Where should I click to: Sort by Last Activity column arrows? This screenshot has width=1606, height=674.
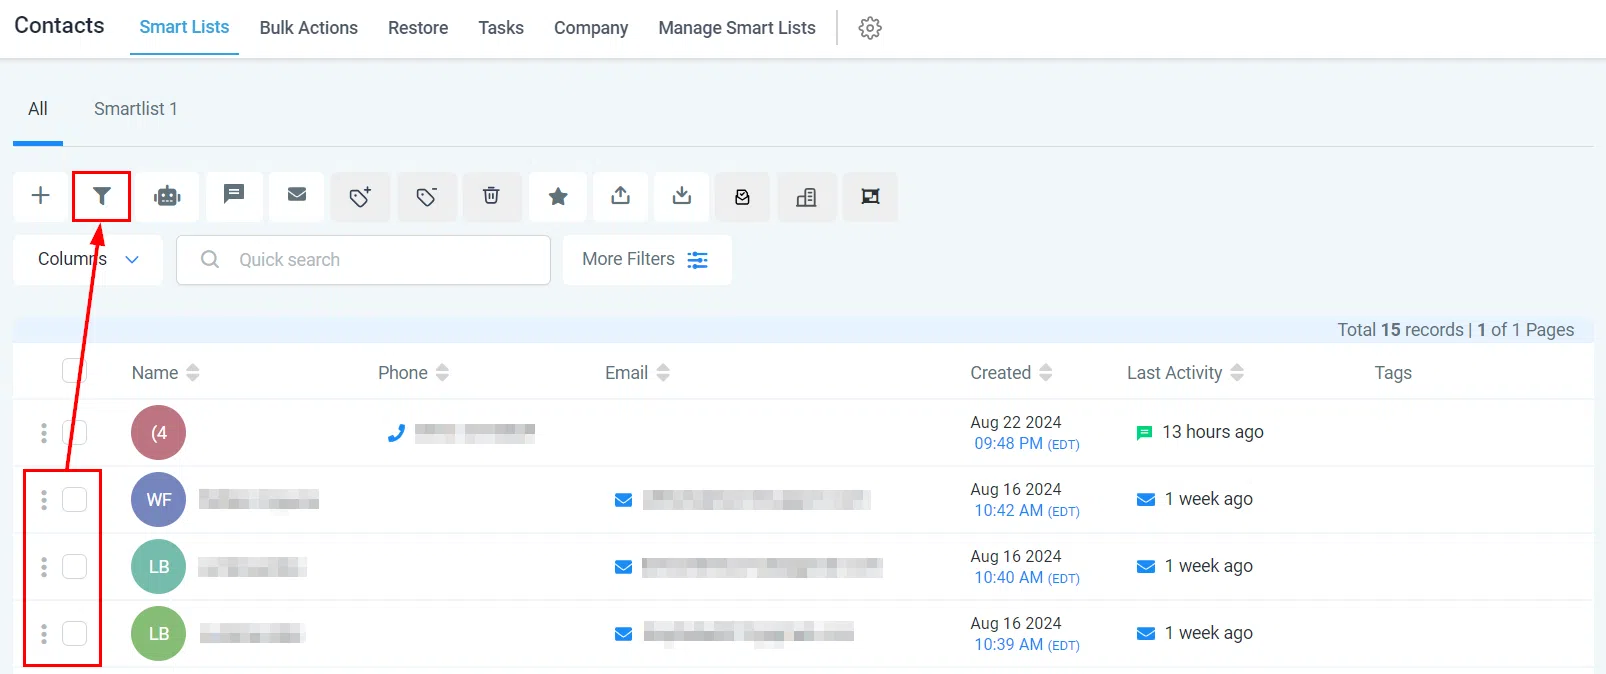(1237, 373)
